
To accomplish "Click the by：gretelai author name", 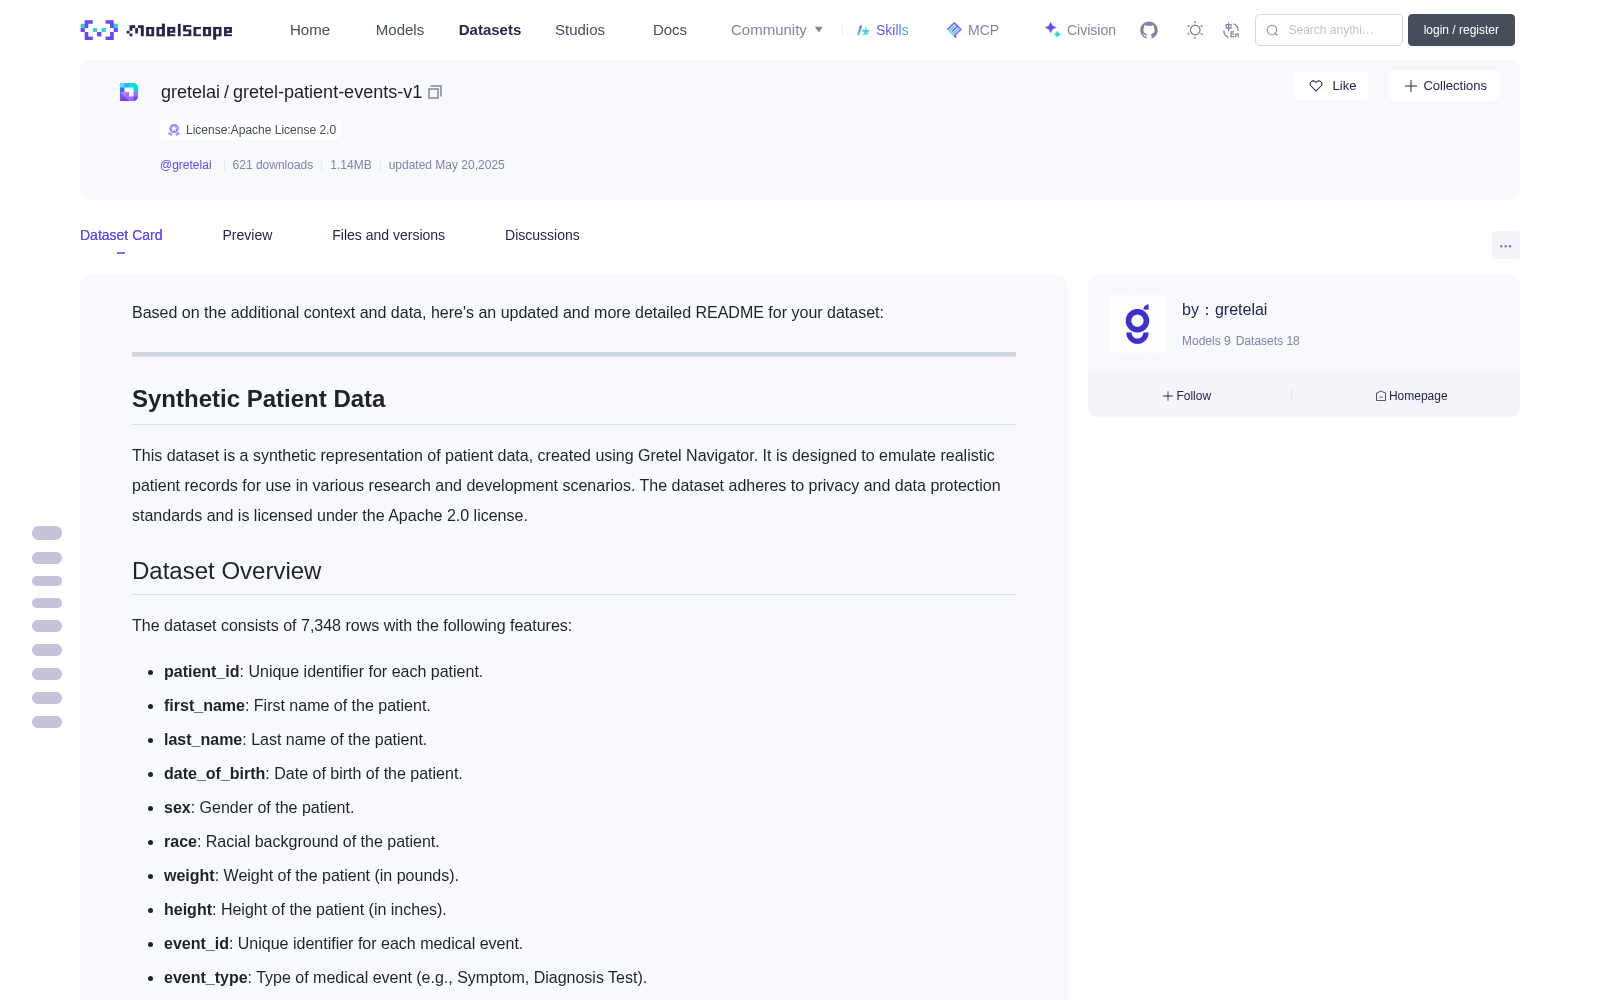I will coord(1224,310).
